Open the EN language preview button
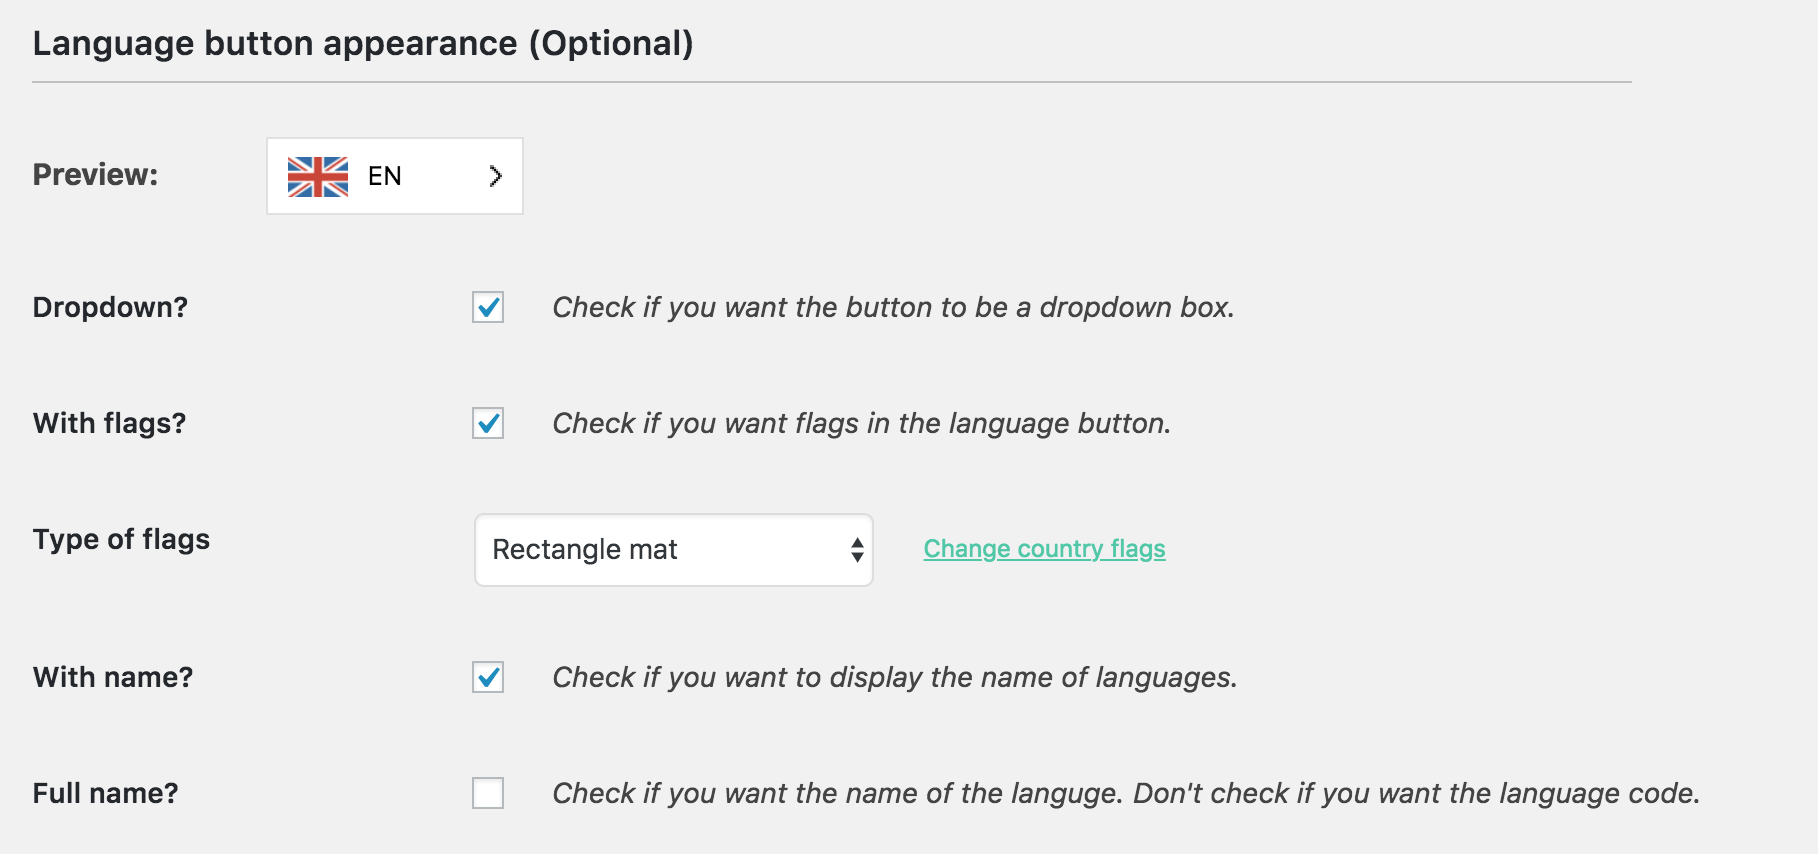This screenshot has height=854, width=1818. [395, 176]
